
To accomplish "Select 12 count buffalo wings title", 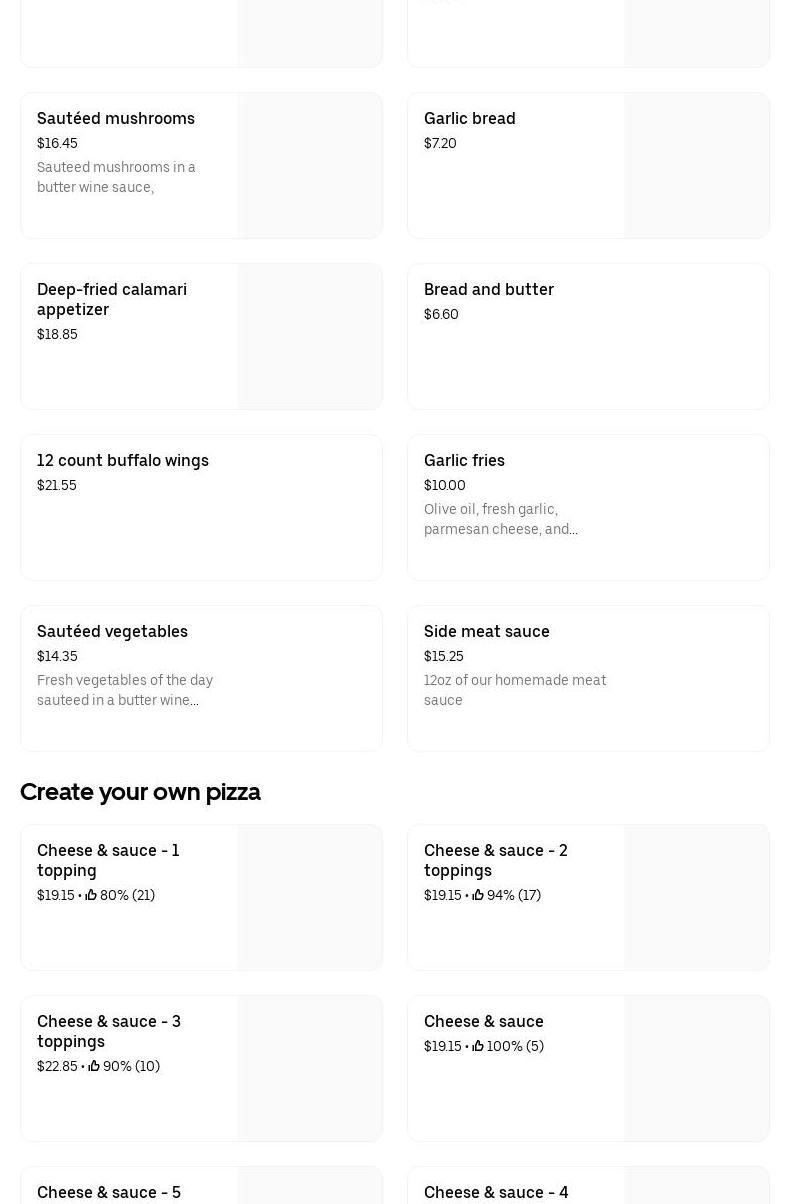I will [123, 460].
